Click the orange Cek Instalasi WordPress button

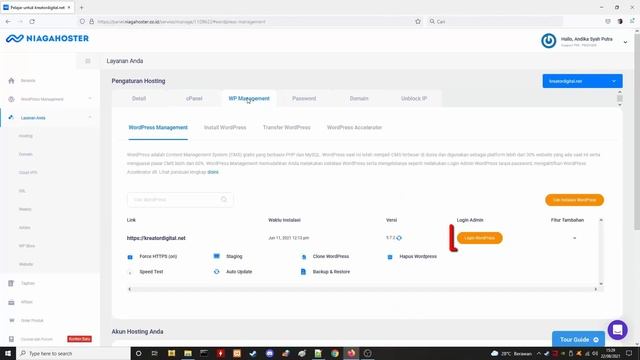(574, 200)
